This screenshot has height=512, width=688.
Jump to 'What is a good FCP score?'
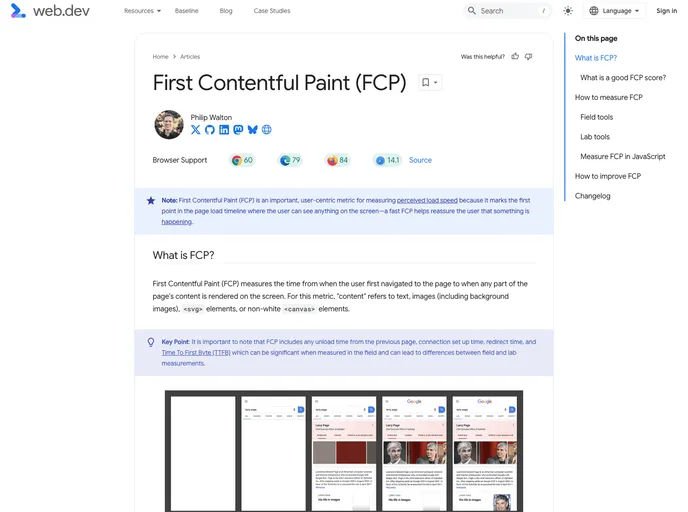tap(623, 78)
